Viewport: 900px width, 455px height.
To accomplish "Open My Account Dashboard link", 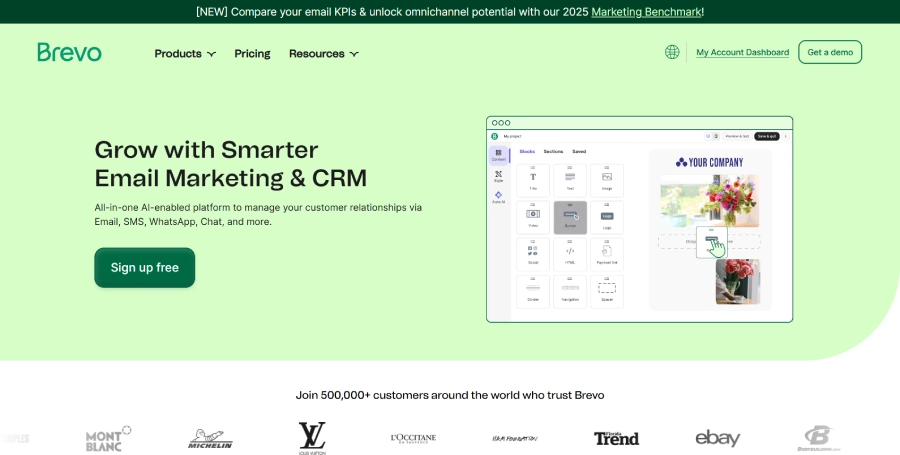I will click(x=743, y=52).
